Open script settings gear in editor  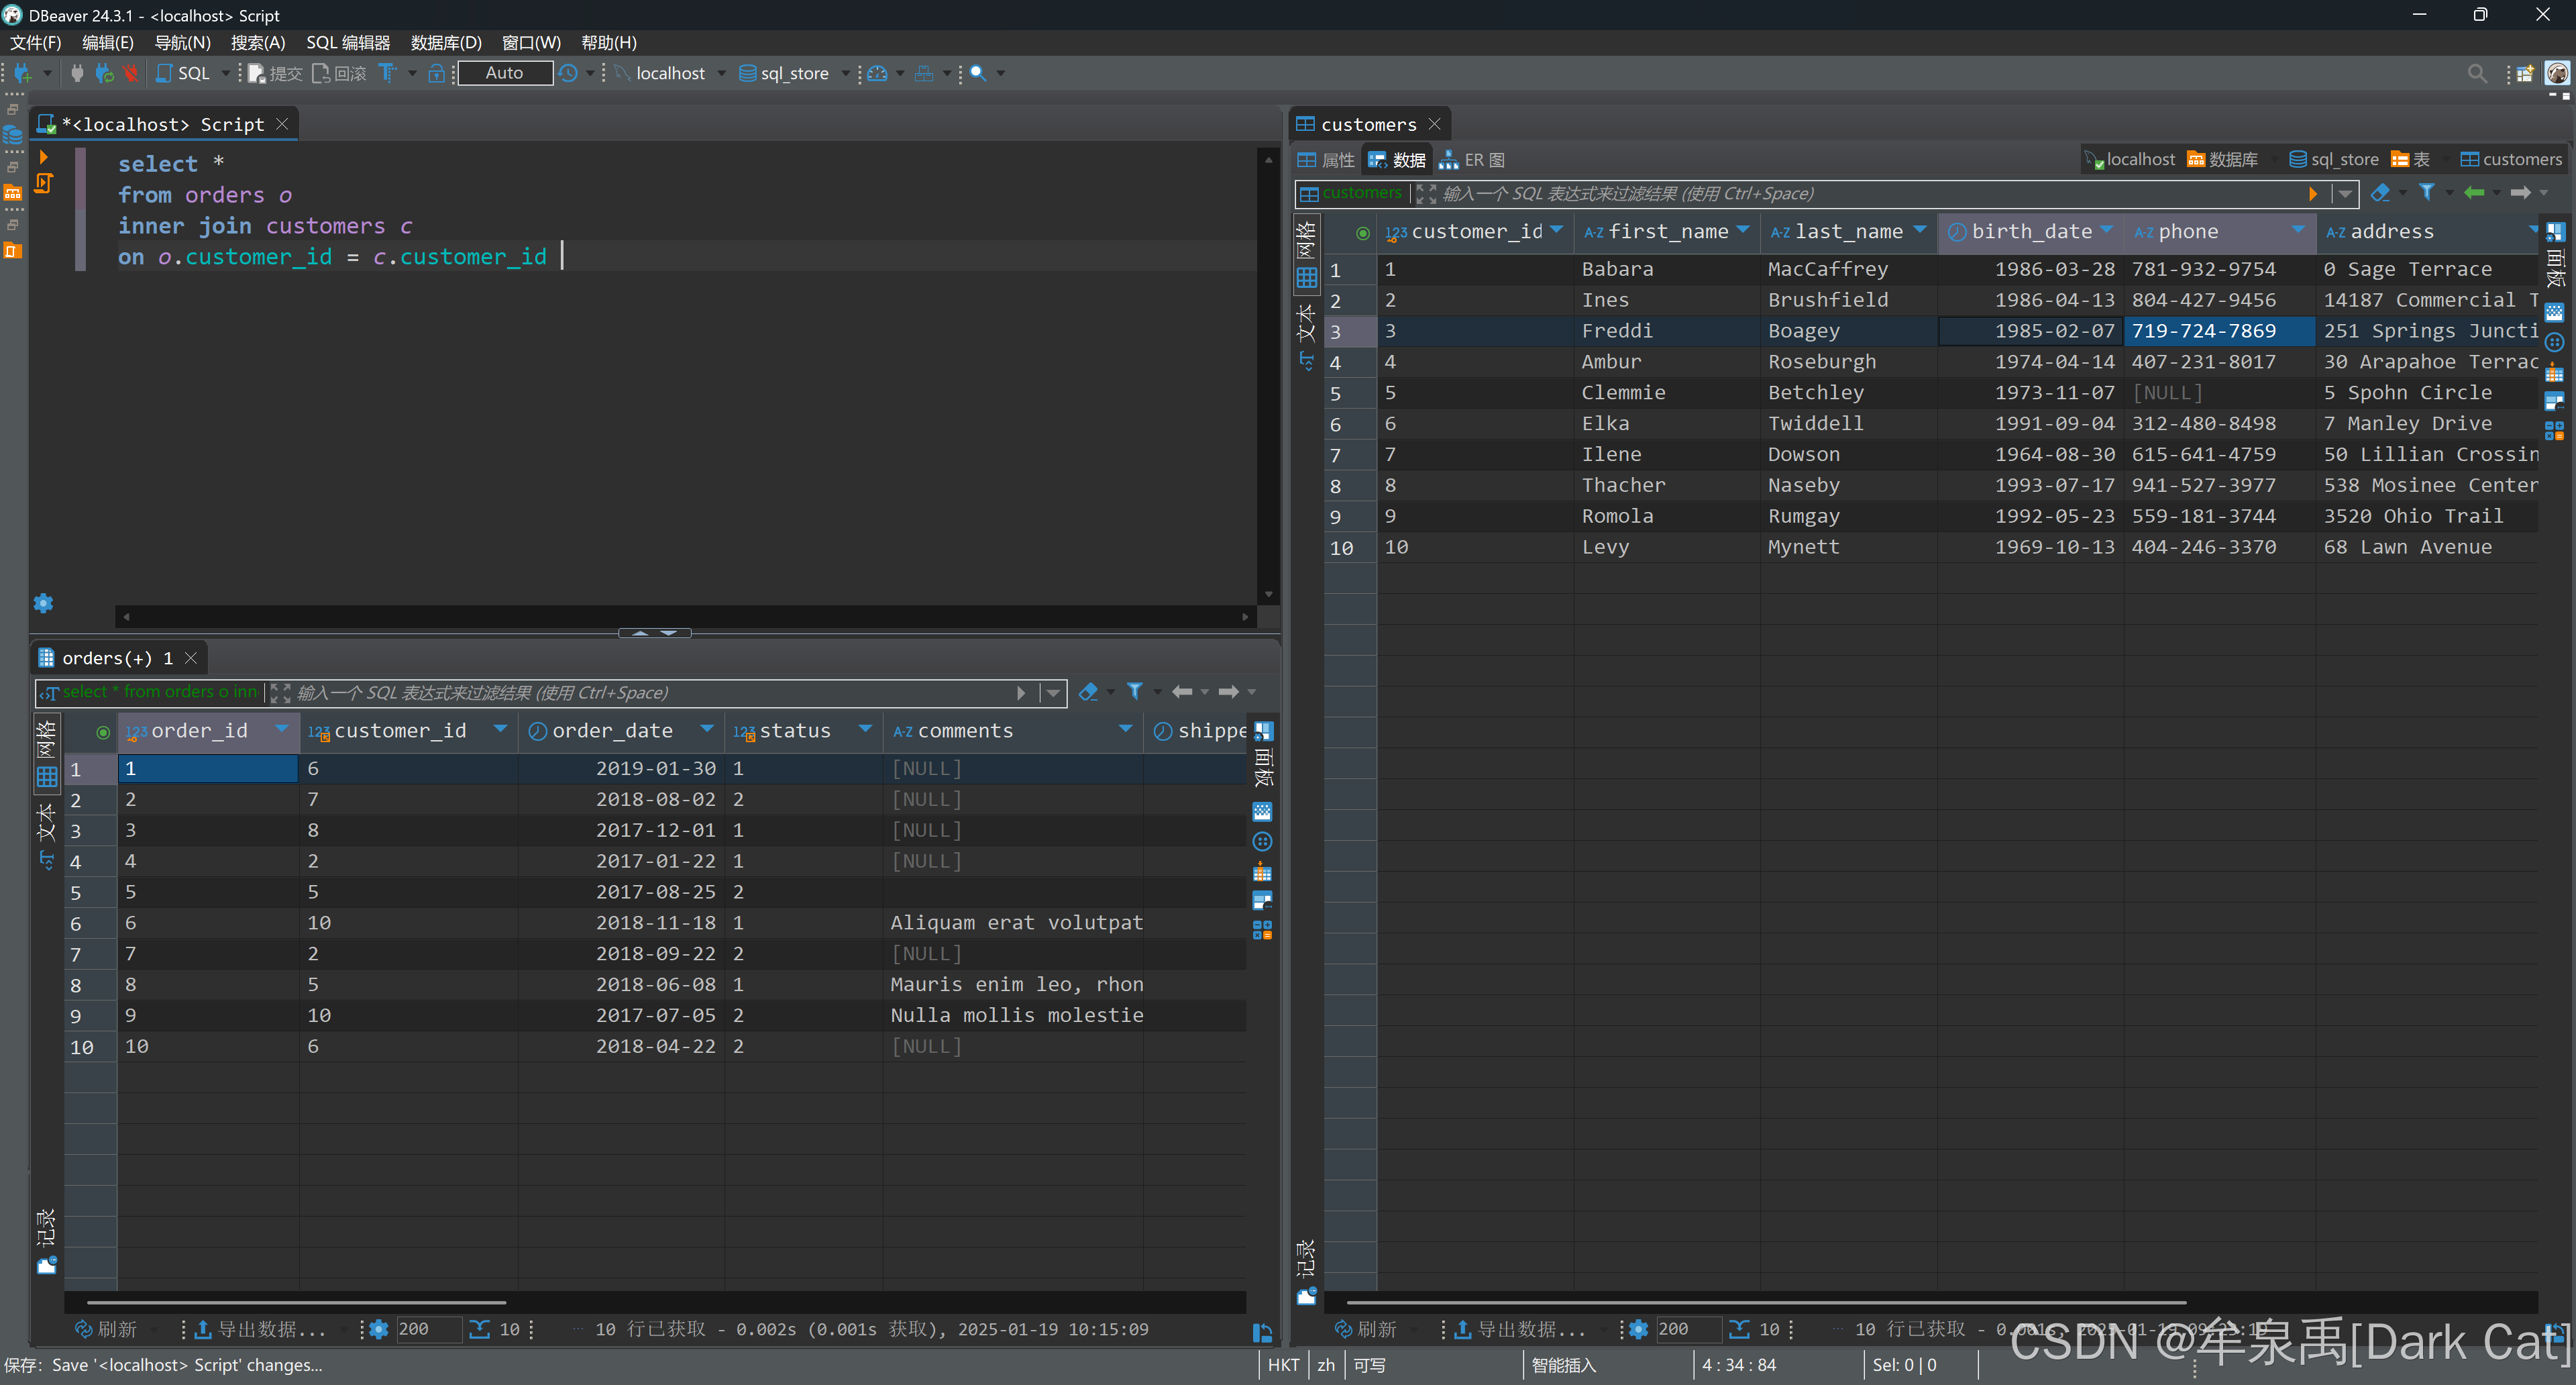43,603
